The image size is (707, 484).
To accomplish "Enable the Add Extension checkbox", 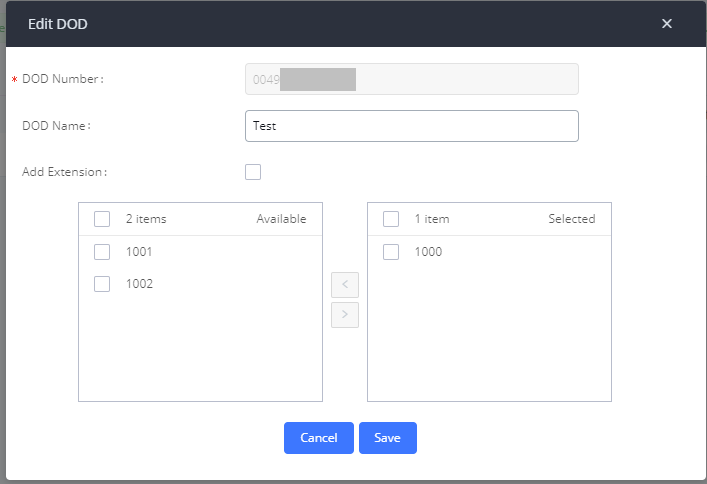I will 253,172.
